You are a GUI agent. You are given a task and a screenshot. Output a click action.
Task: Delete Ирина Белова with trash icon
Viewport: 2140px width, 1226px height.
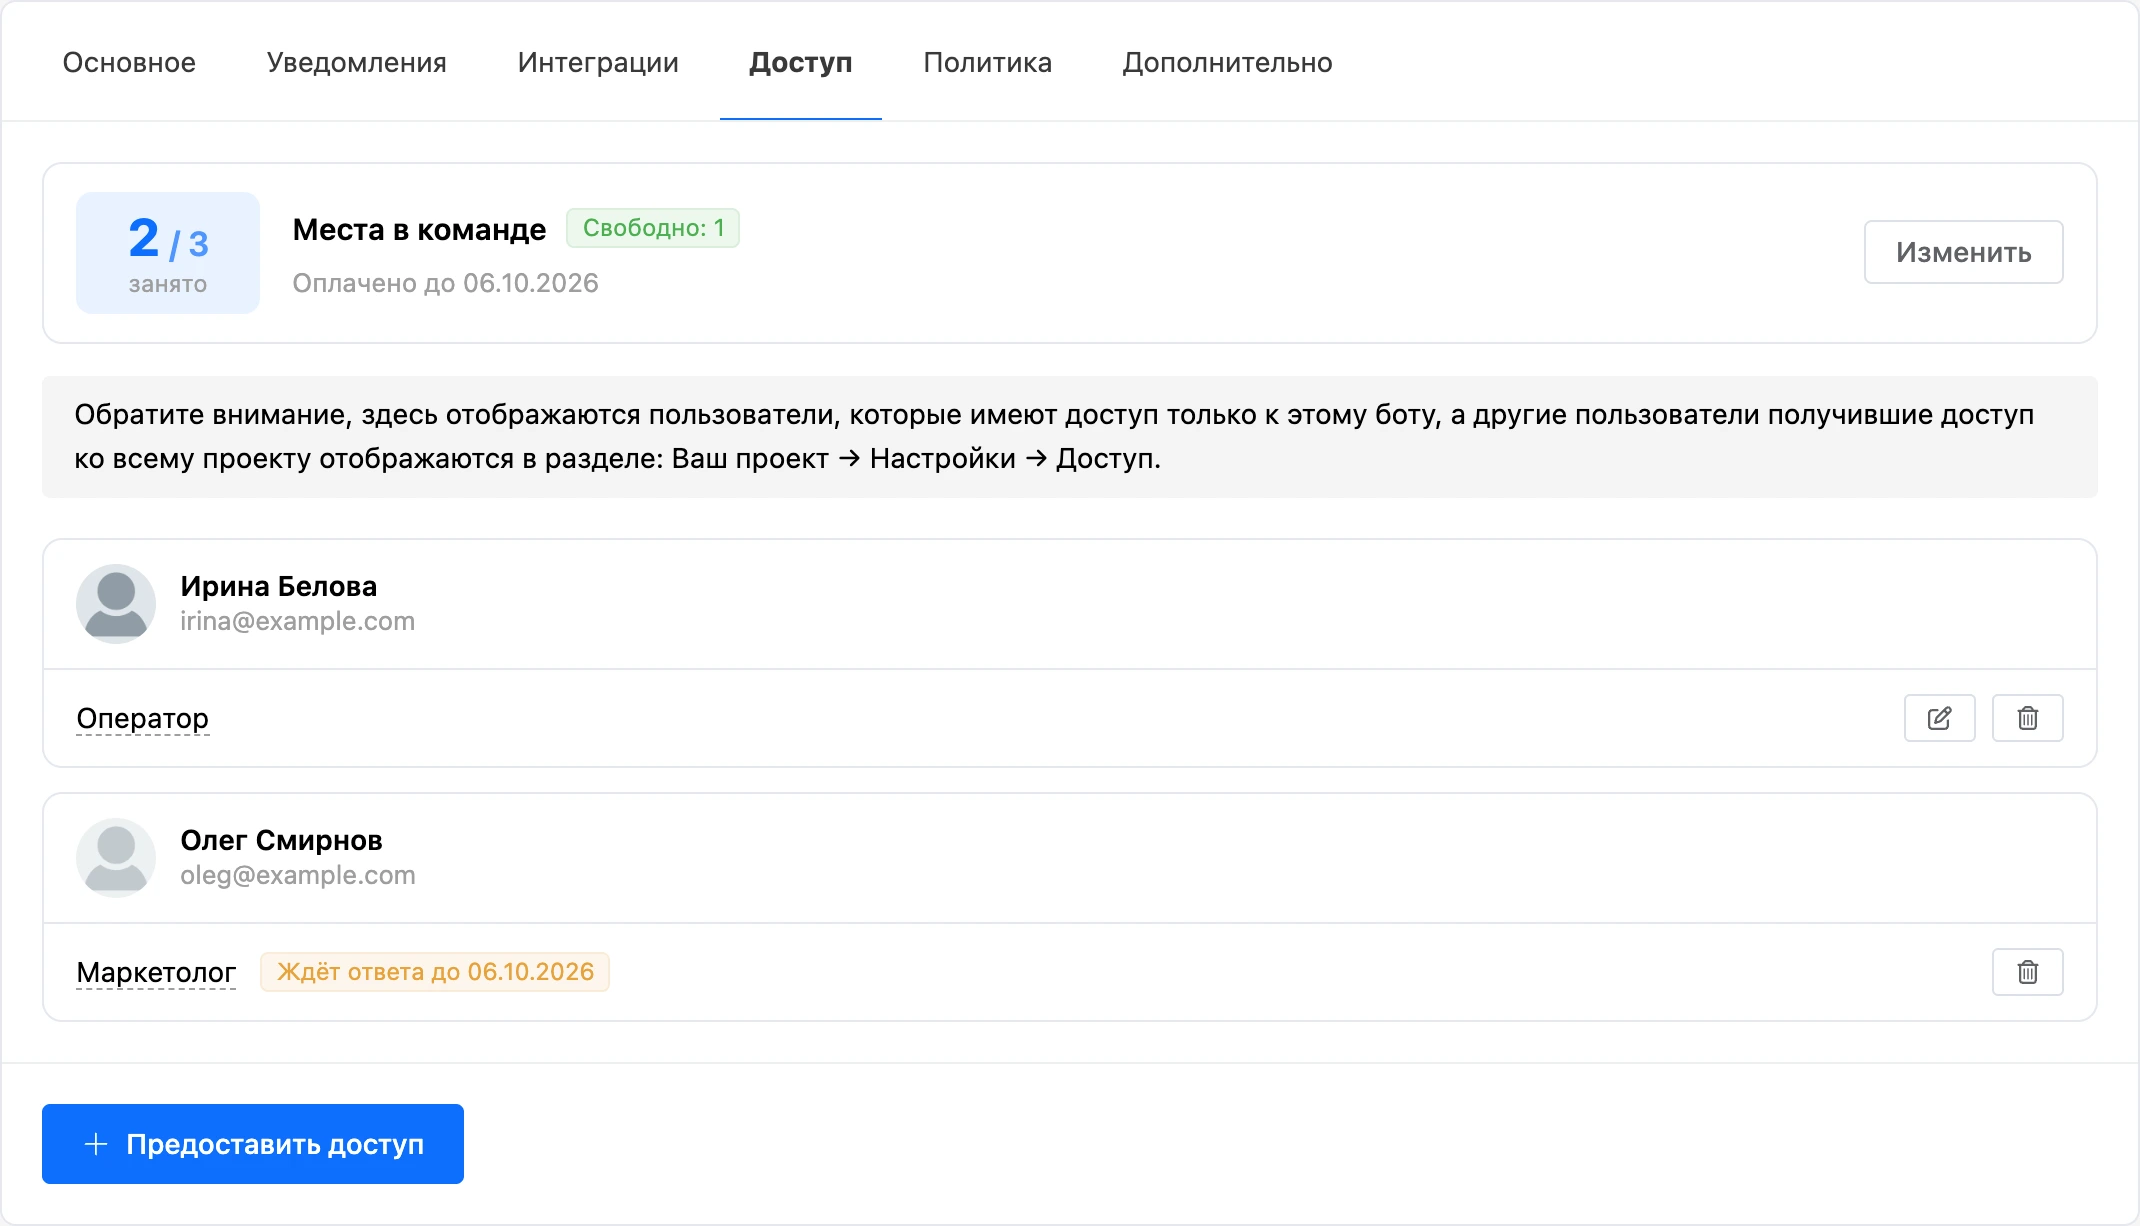point(2027,718)
